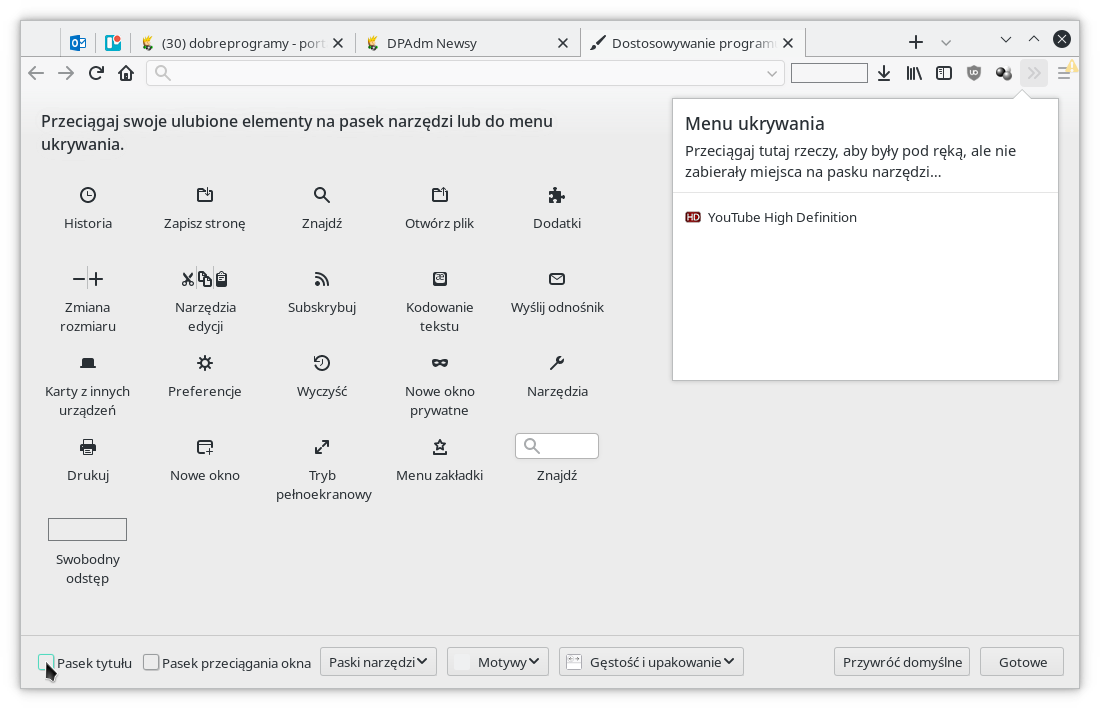This screenshot has width=1100, height=709.
Task: Open the hamburger application menu
Action: point(1064,73)
